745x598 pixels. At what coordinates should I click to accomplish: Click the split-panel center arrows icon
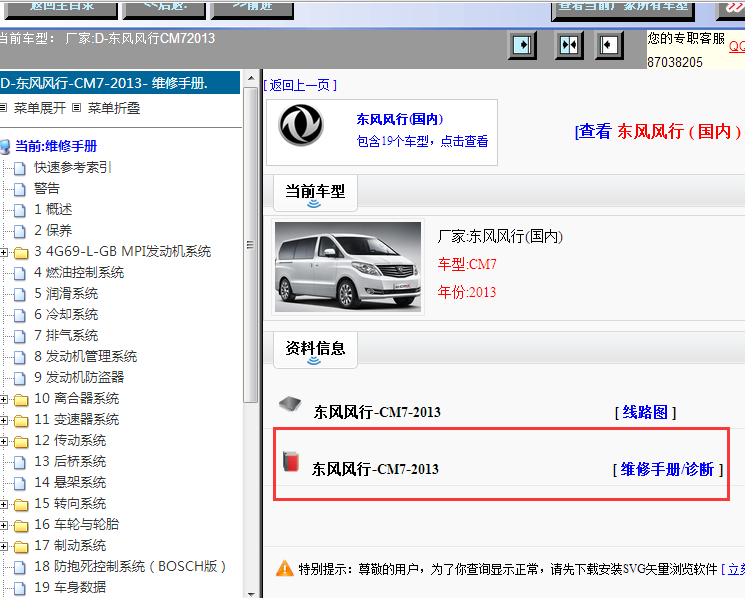tap(569, 46)
